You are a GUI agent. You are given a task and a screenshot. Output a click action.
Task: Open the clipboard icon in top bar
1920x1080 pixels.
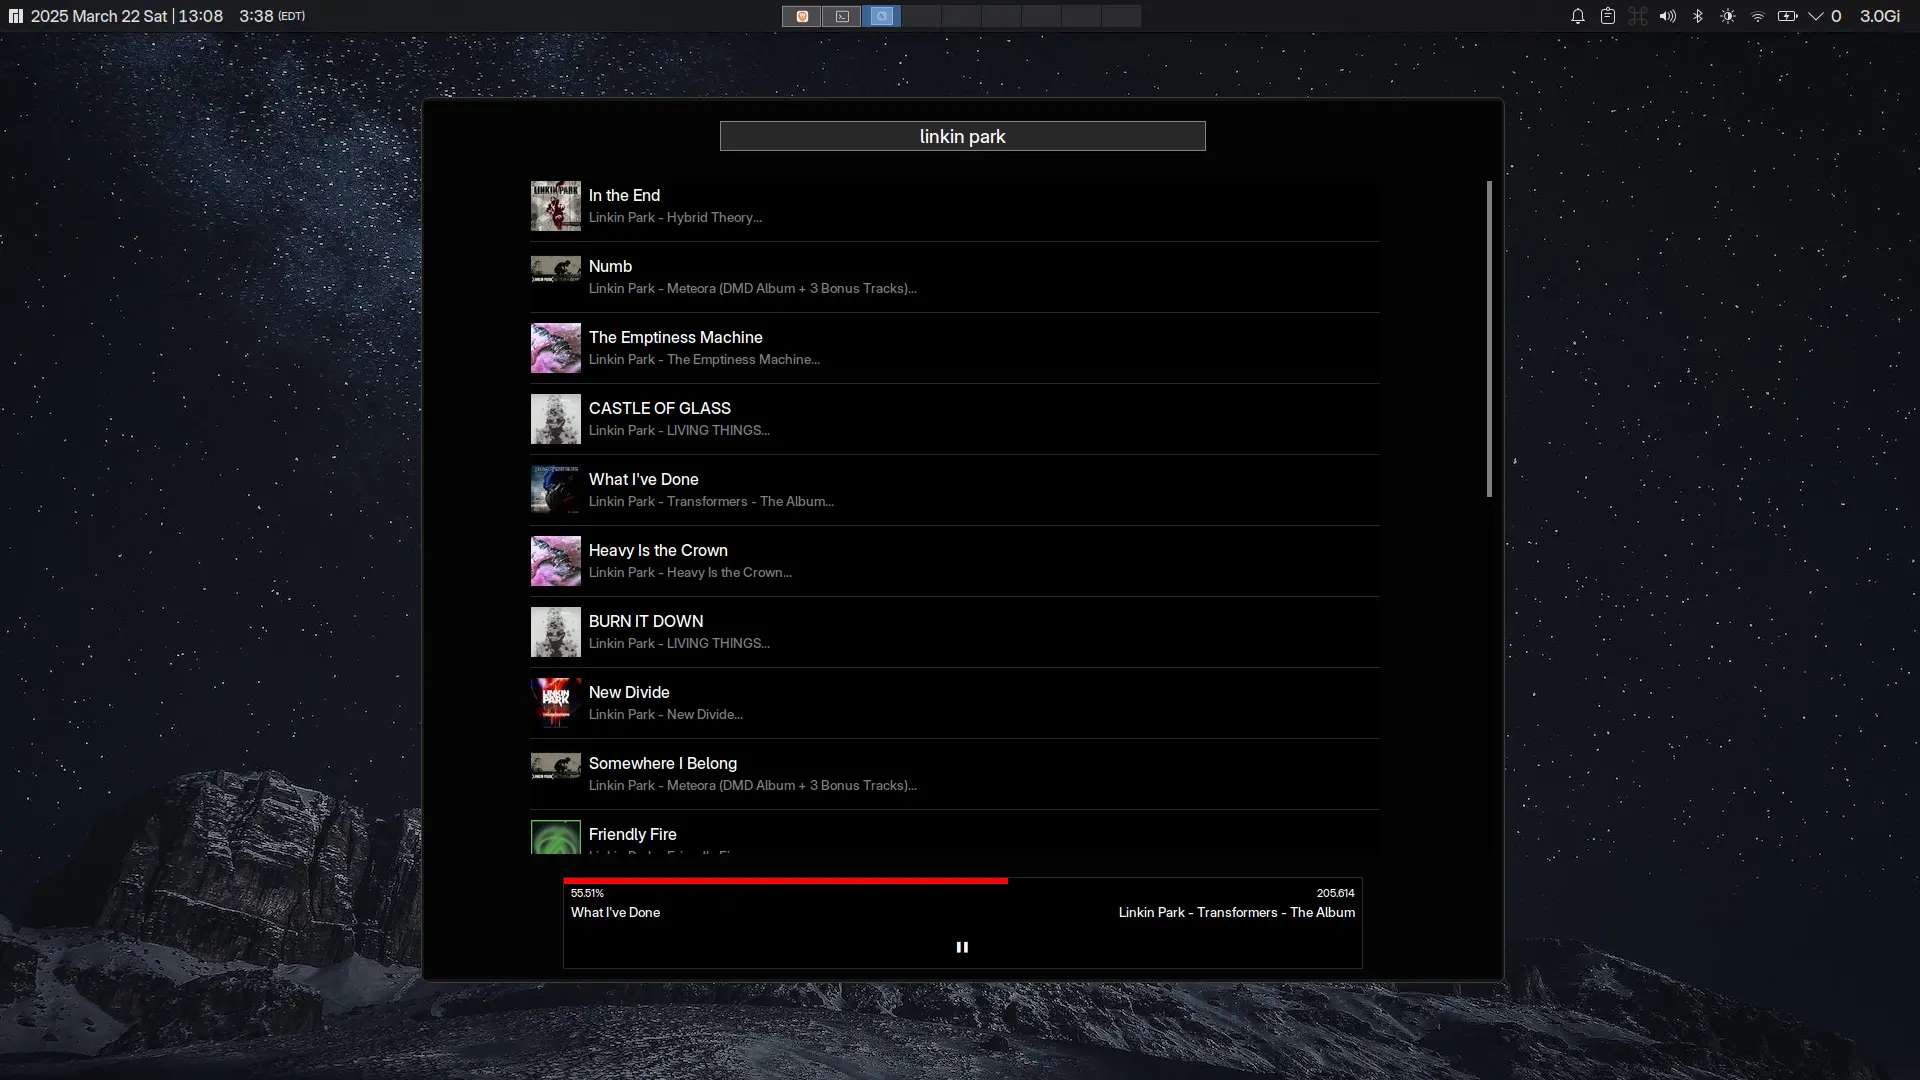pyautogui.click(x=1608, y=16)
